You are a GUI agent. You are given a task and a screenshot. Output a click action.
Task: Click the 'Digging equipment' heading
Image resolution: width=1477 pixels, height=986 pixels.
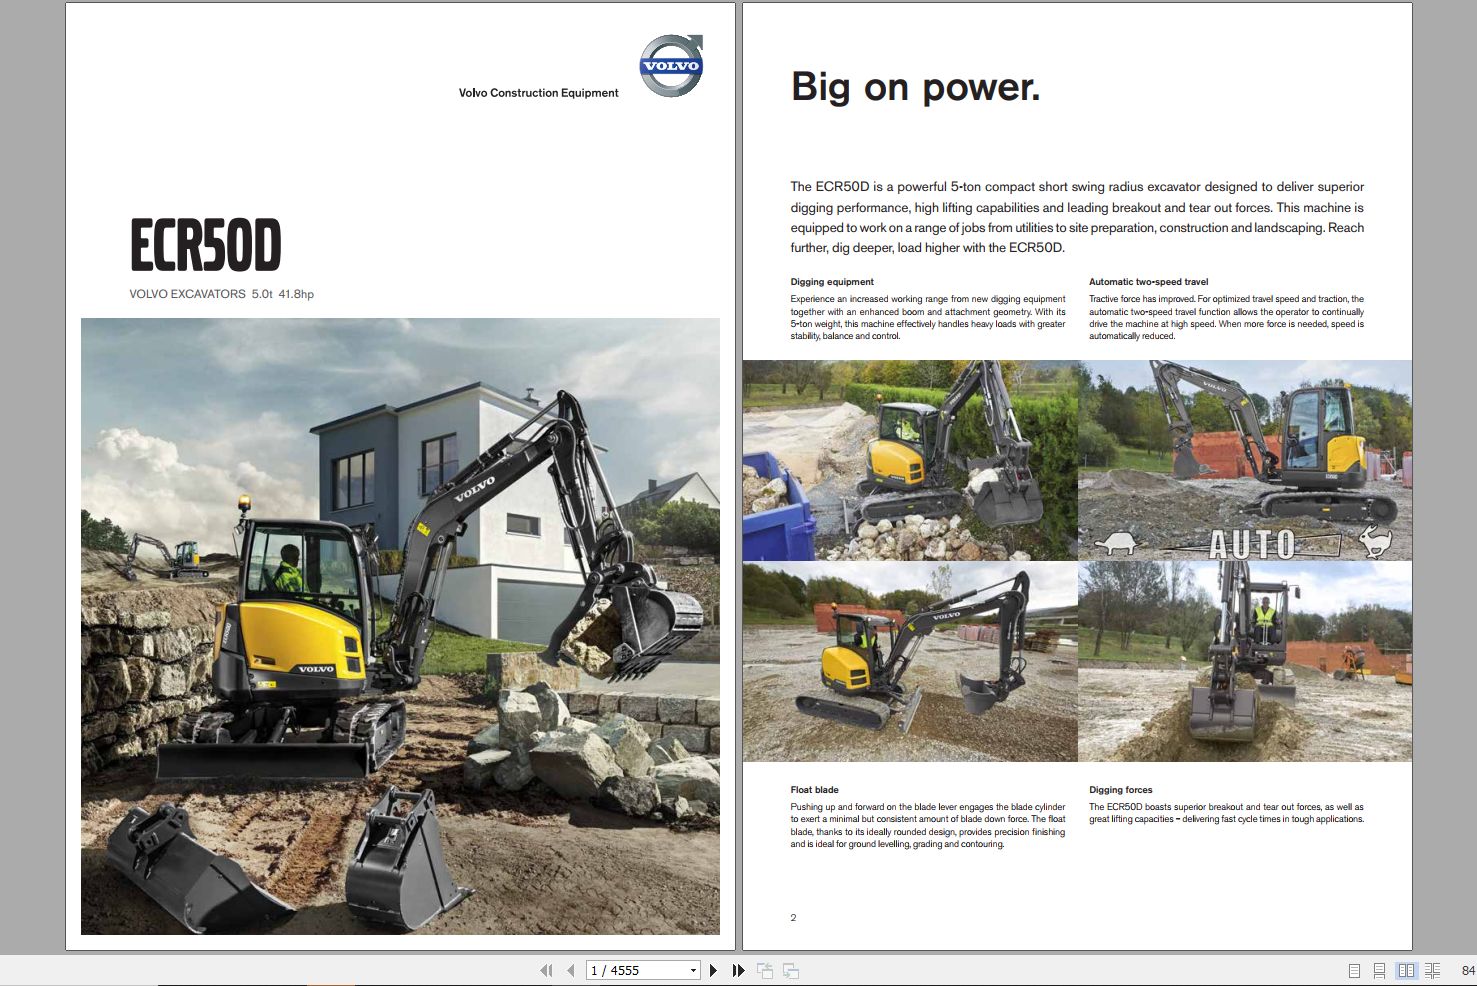pos(832,282)
